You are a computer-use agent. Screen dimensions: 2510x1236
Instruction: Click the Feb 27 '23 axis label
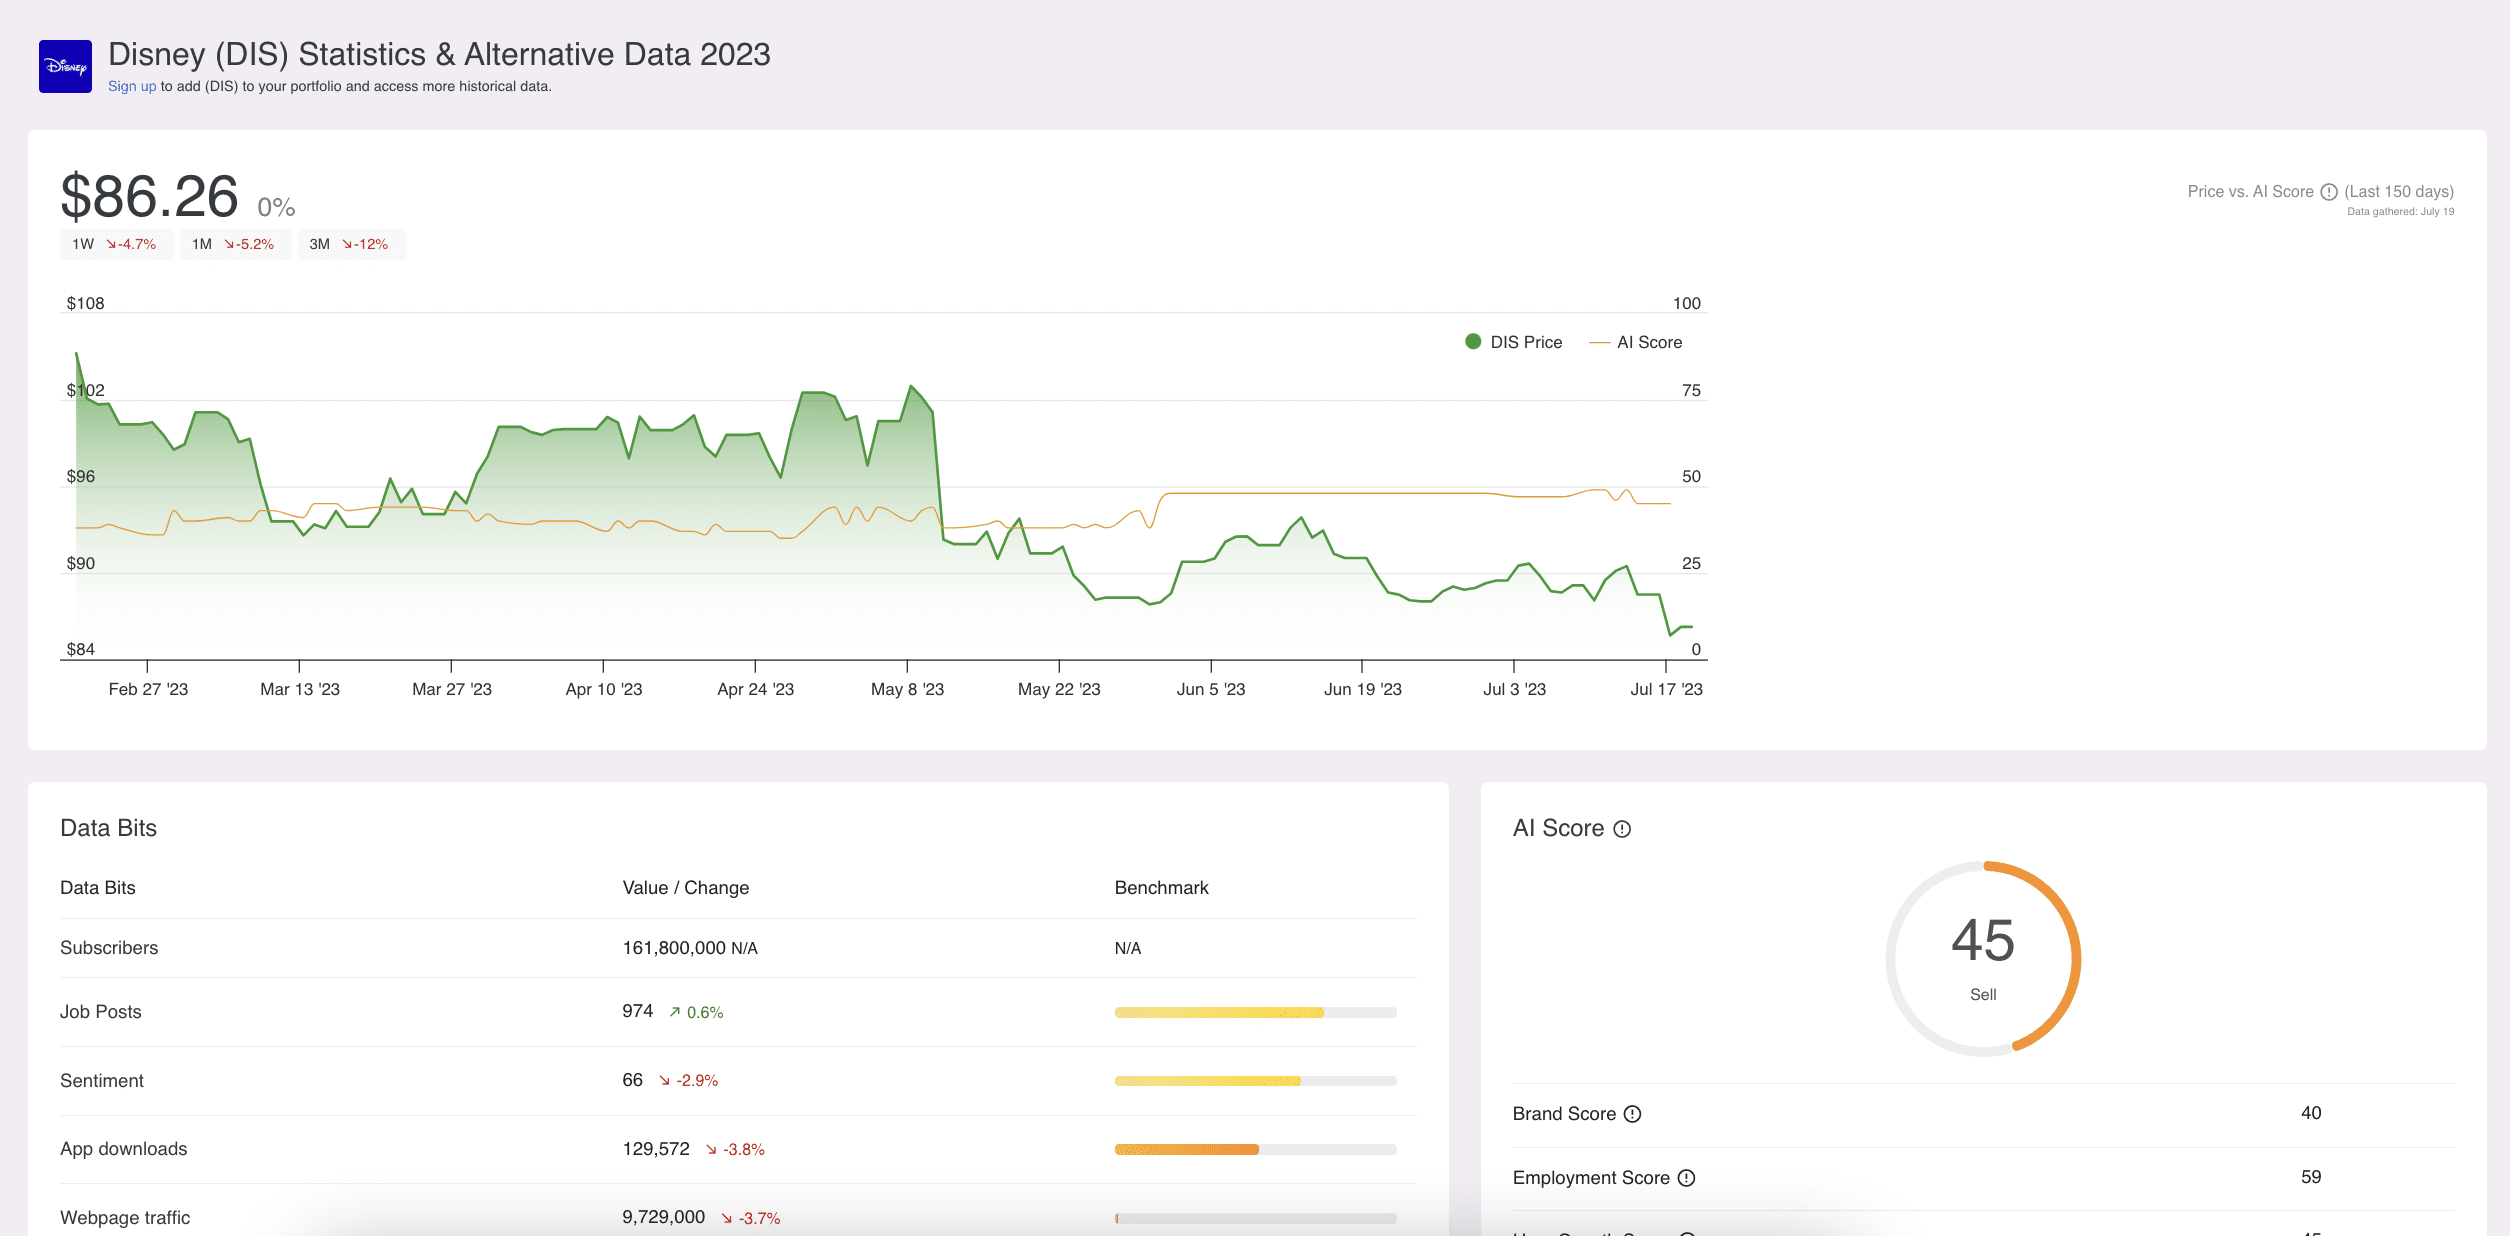pos(148,689)
